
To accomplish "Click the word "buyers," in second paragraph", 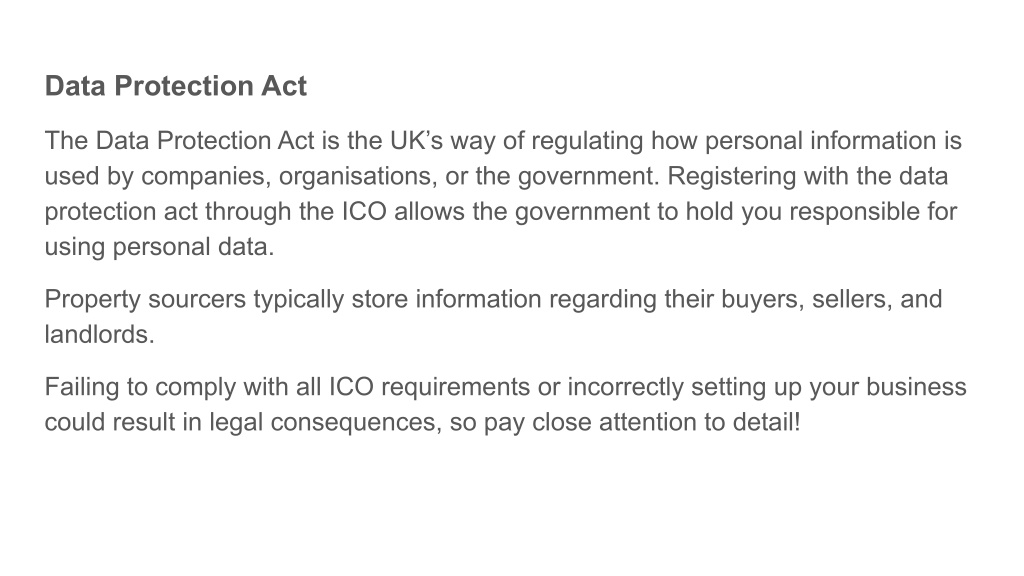I will pos(763,300).
